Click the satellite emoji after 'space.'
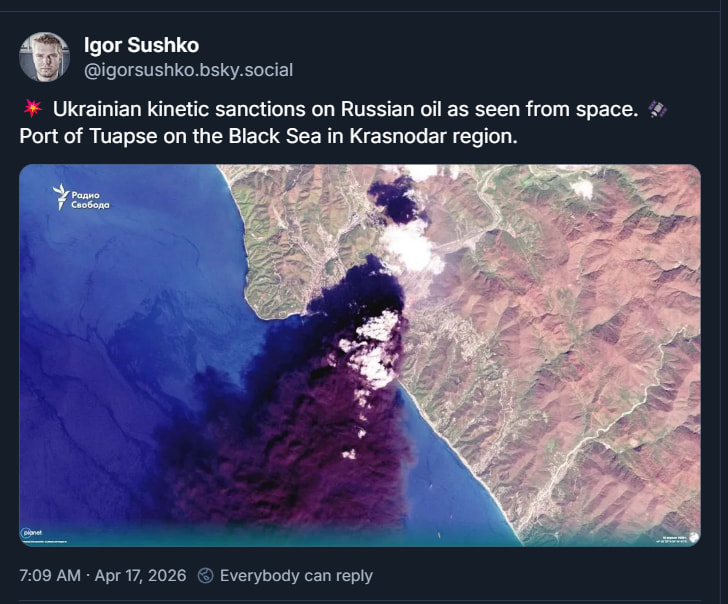Image resolution: width=728 pixels, height=604 pixels. (657, 109)
